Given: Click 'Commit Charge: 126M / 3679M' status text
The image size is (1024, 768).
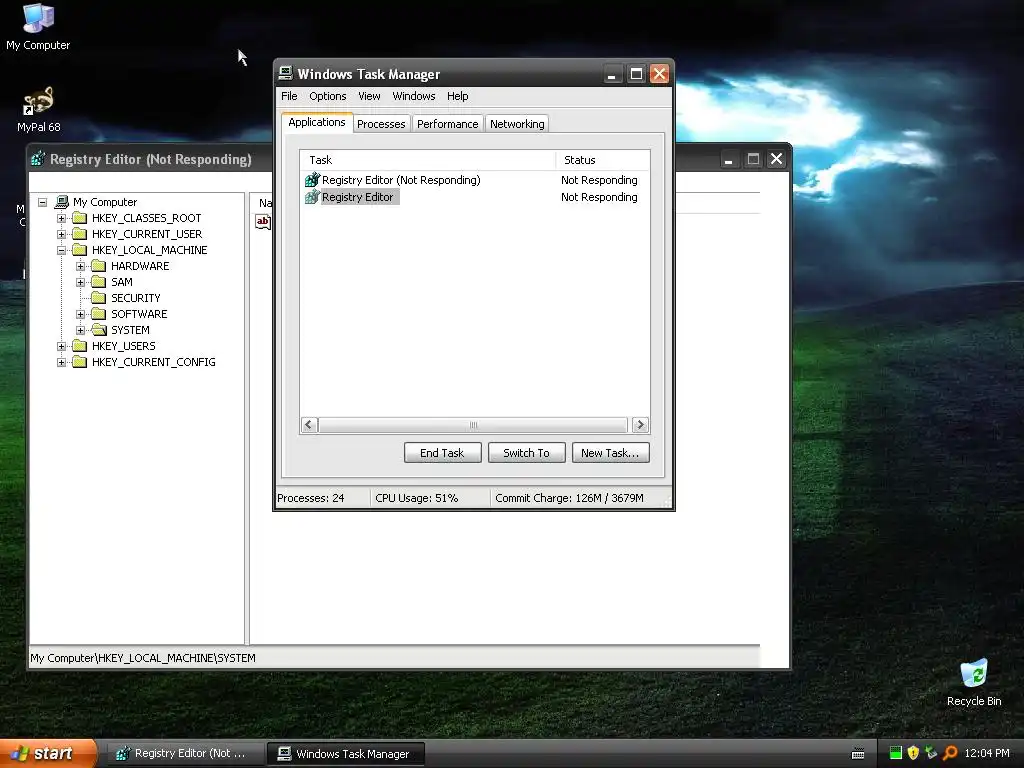Looking at the screenshot, I should pyautogui.click(x=569, y=498).
